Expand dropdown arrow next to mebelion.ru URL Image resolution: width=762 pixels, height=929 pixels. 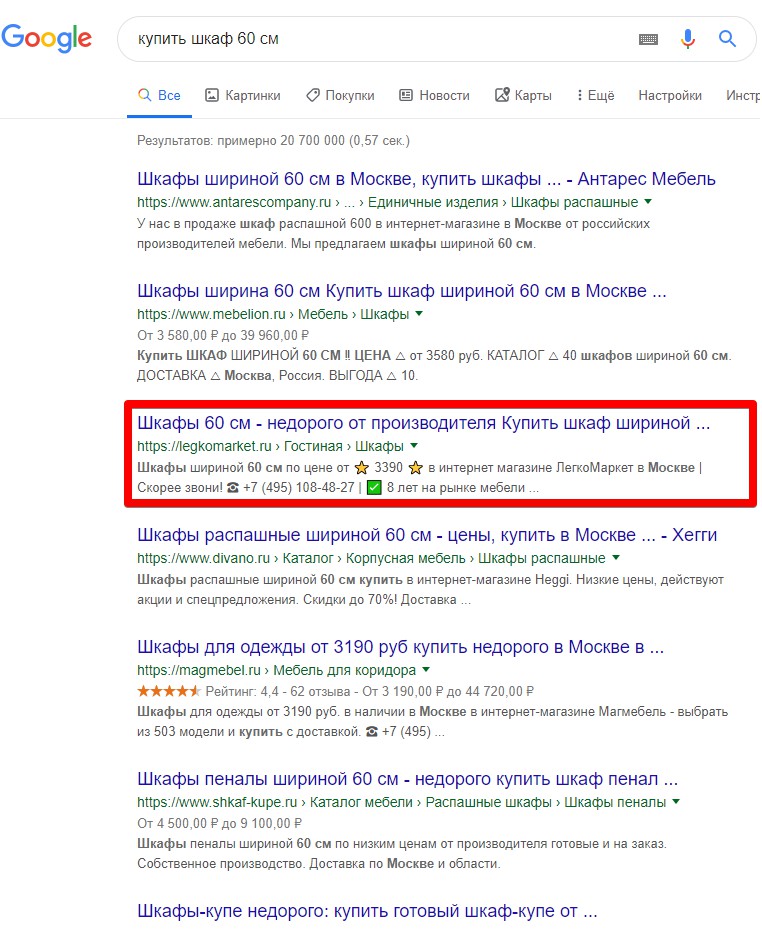[419, 314]
